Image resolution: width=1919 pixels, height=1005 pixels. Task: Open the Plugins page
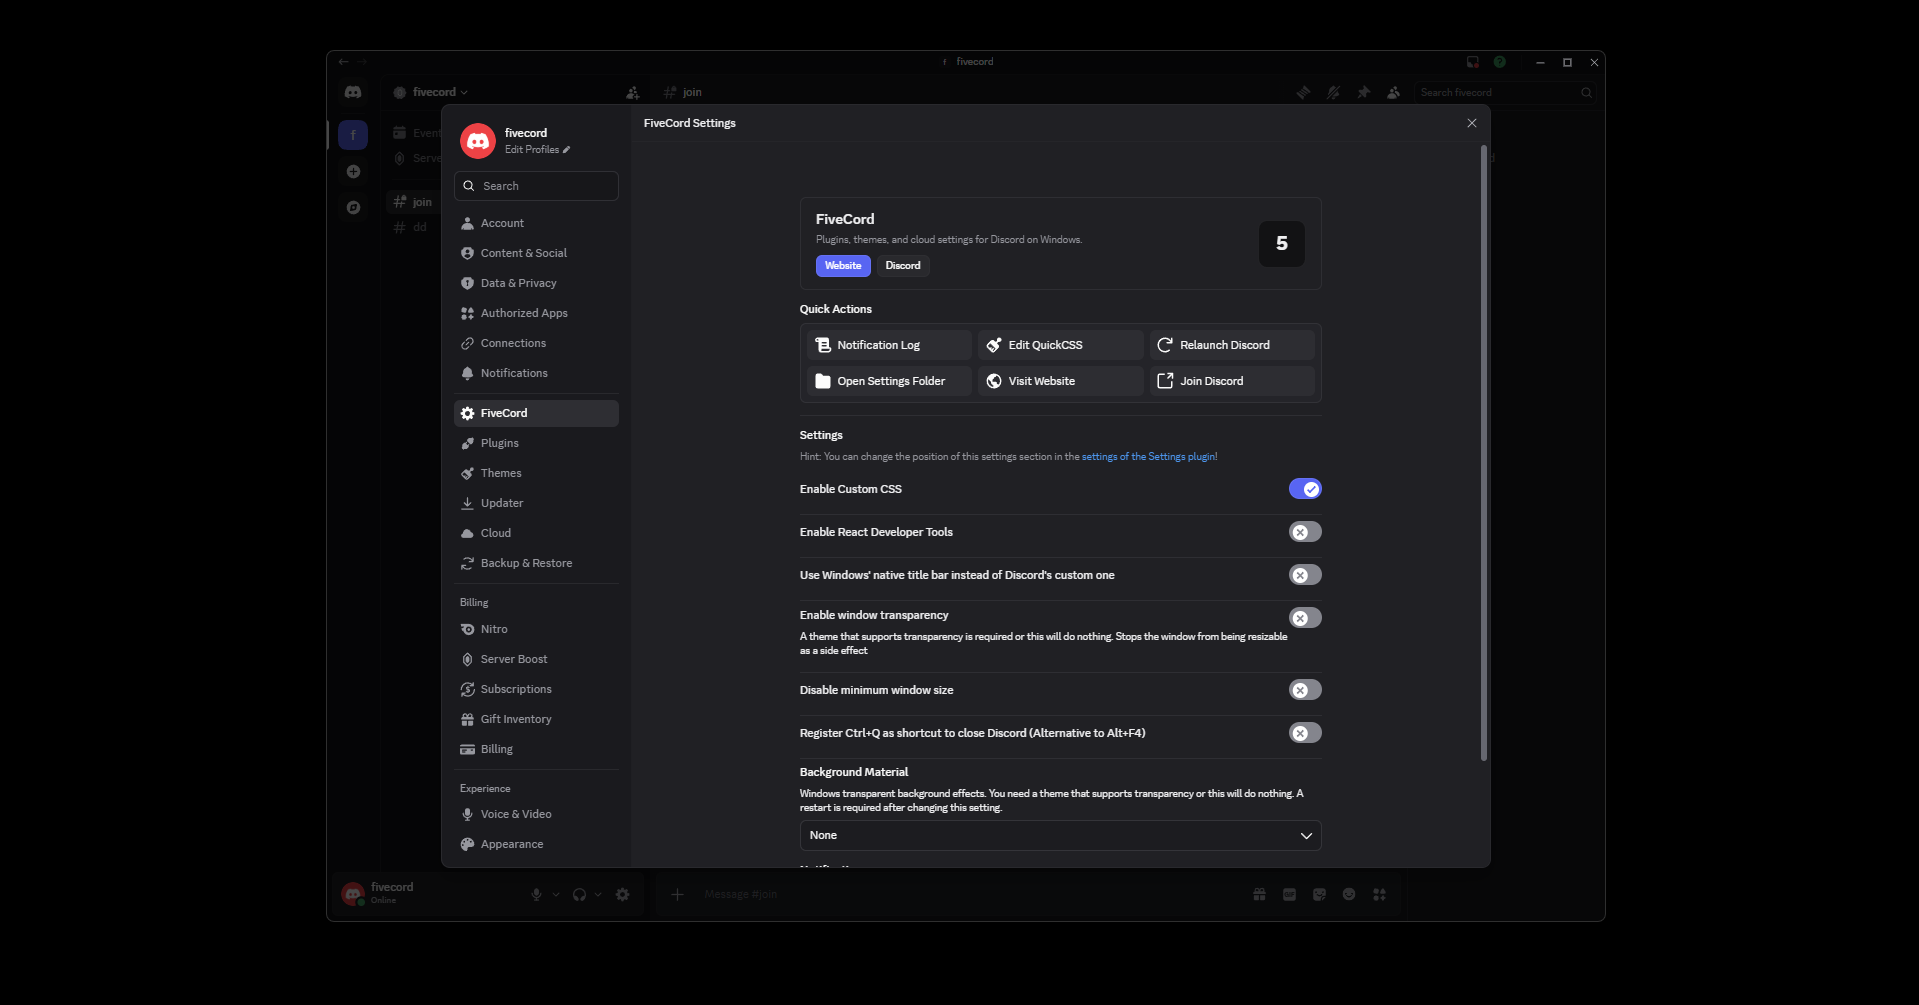(536, 443)
